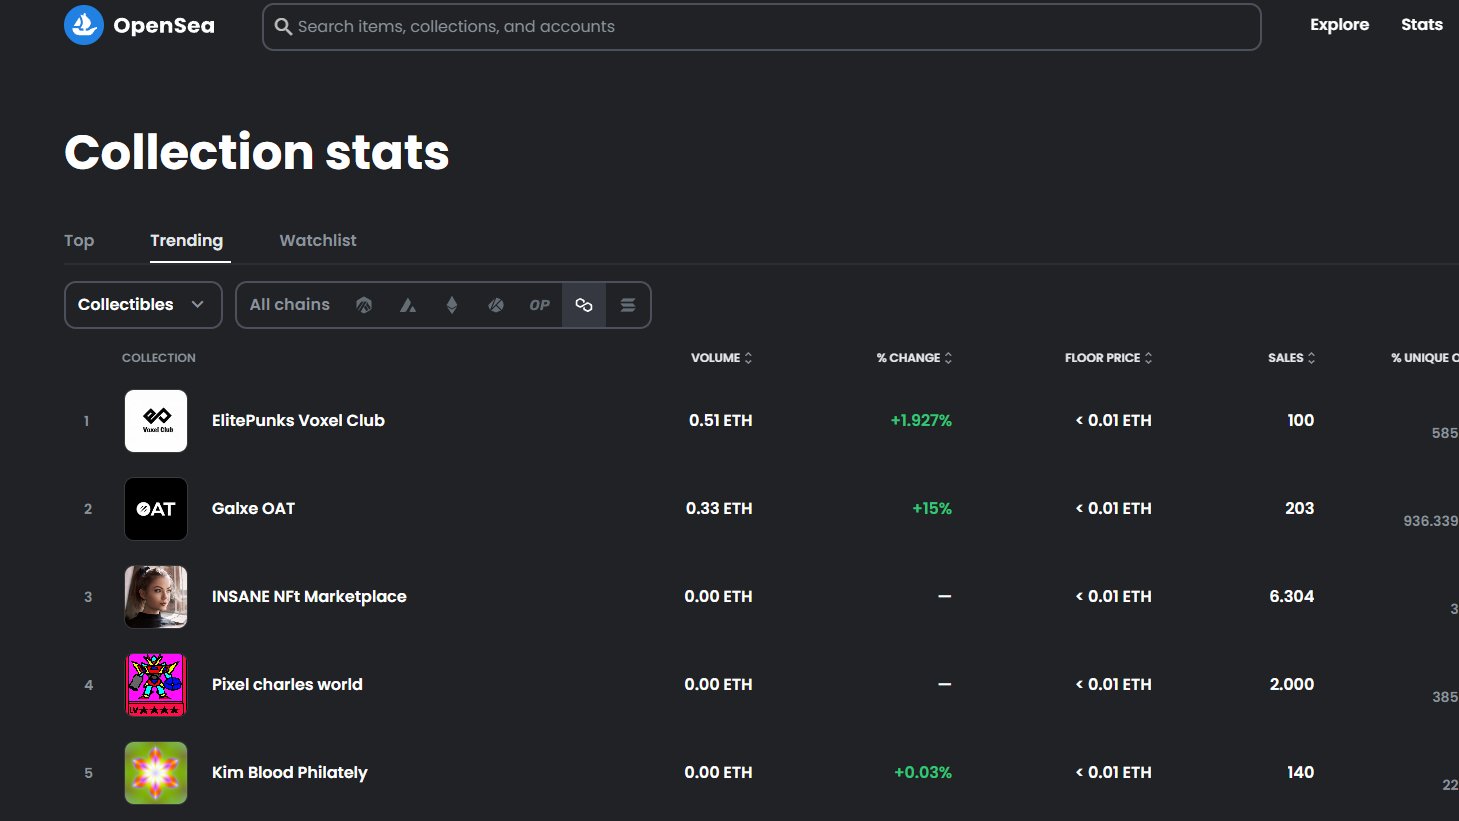Sort the table by % Change column
Viewport: 1459px width, 821px height.
tap(914, 358)
